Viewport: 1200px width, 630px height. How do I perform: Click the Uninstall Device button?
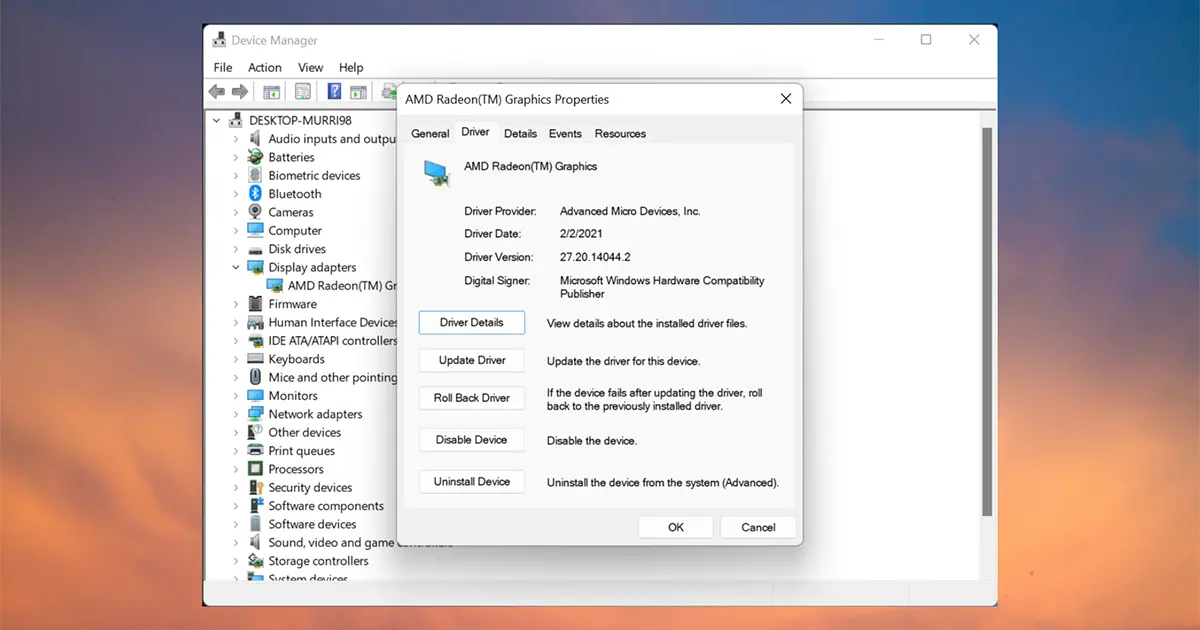click(x=472, y=482)
